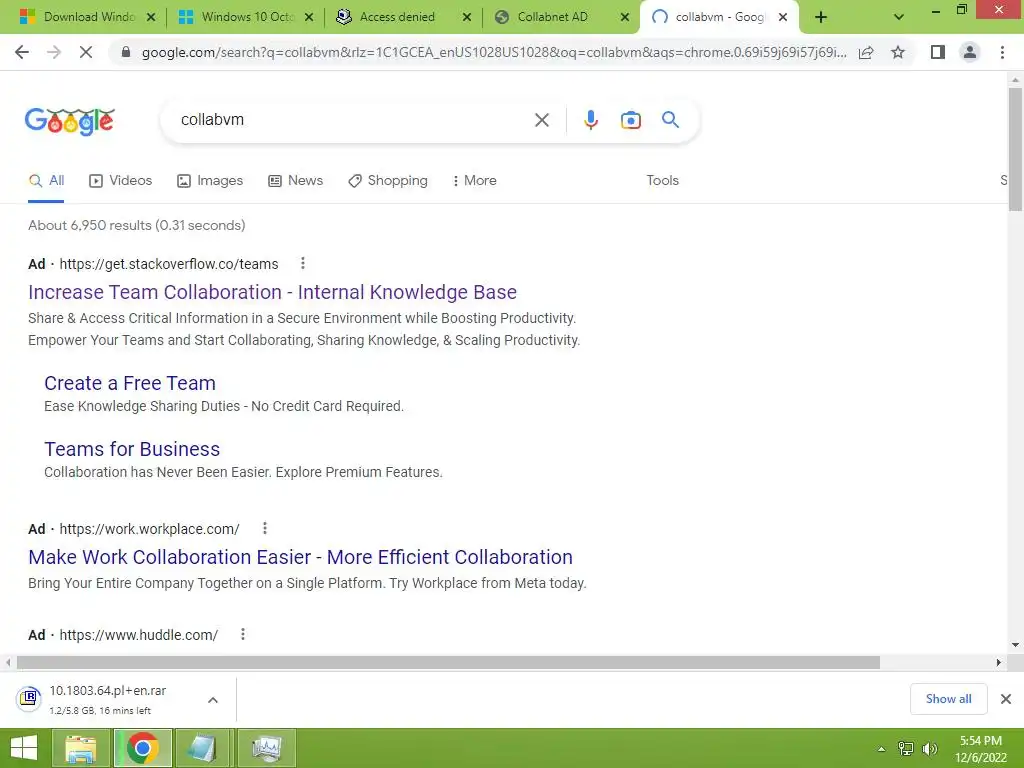Search by image with camera icon
This screenshot has width=1024, height=768.
point(630,120)
